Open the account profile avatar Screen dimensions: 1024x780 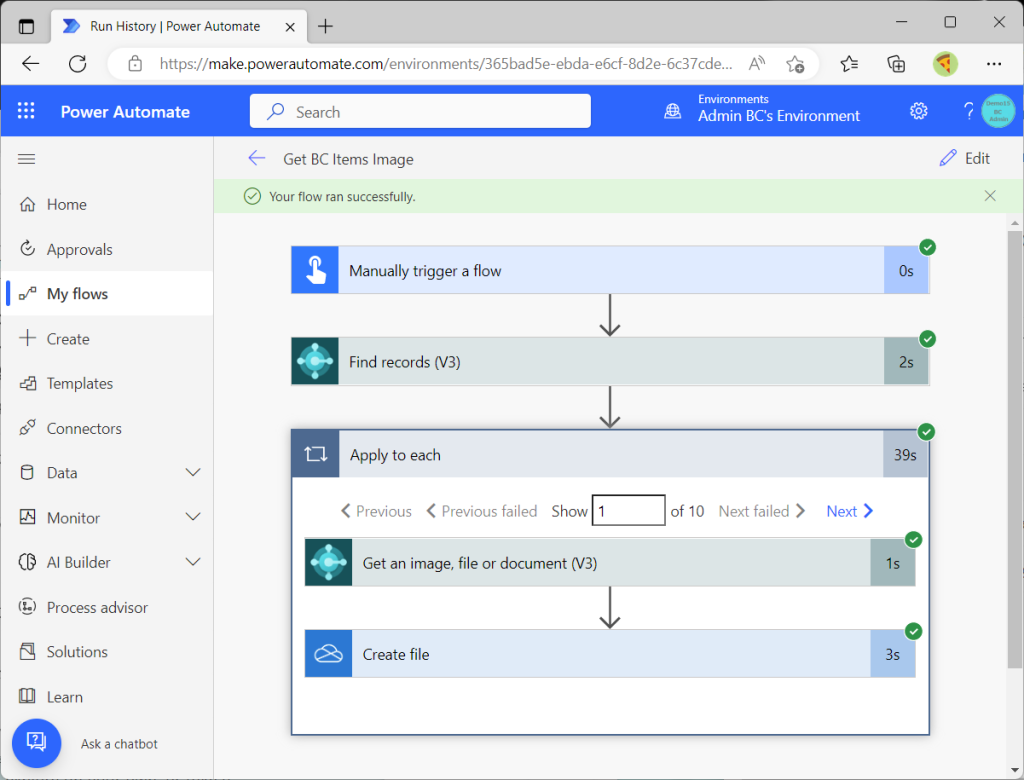click(998, 111)
